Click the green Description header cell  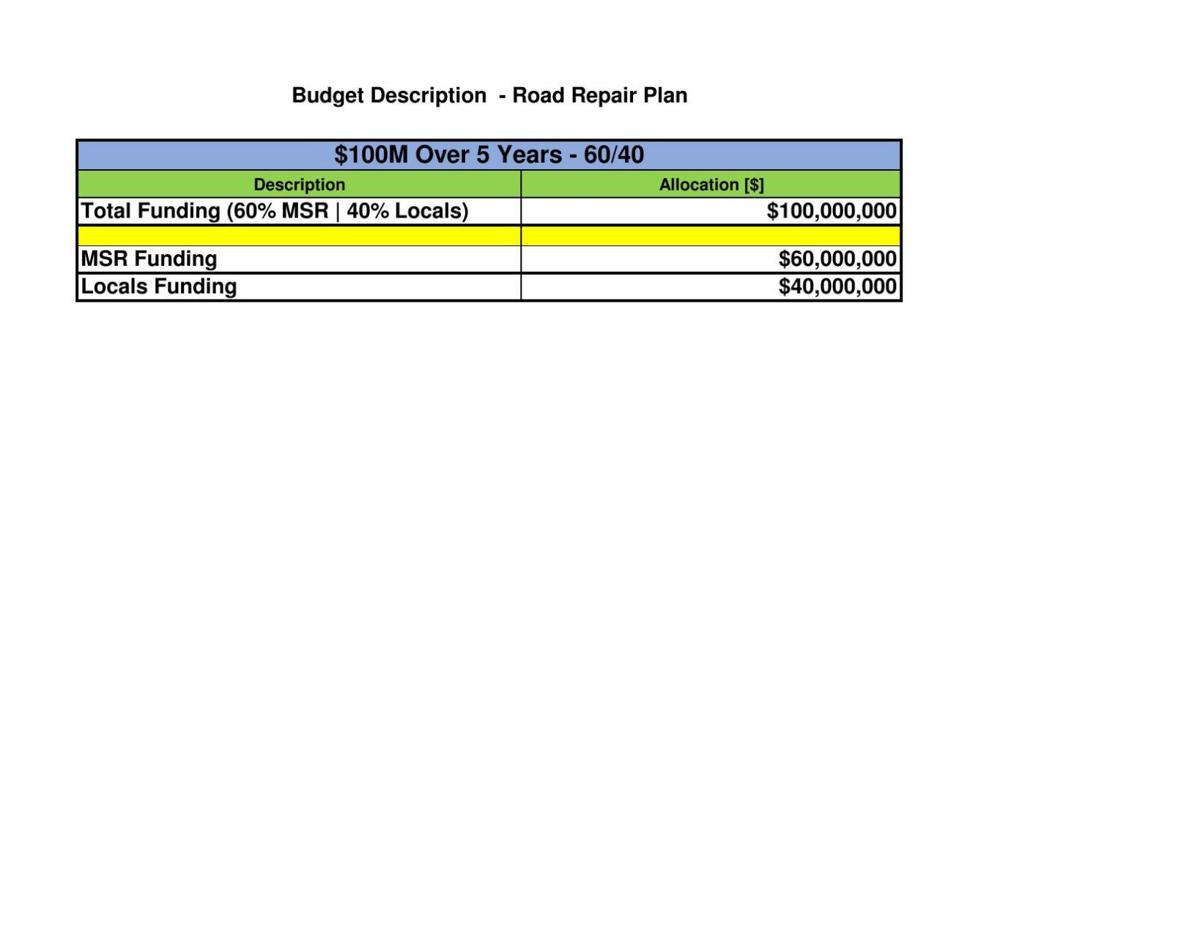299,184
